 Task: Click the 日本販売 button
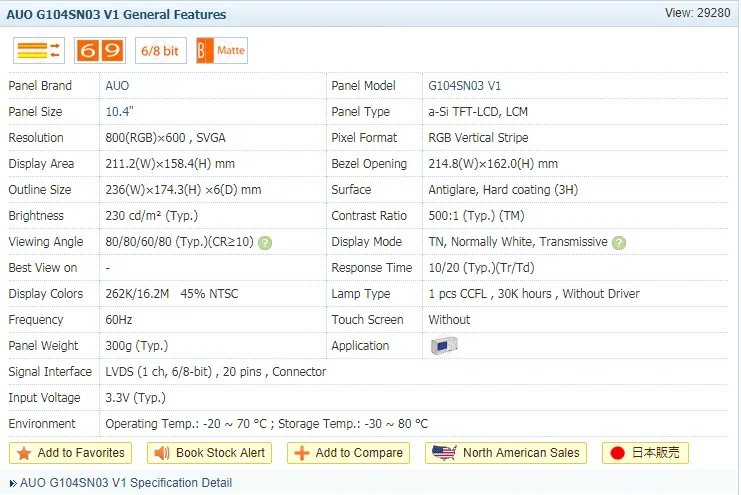[x=645, y=453]
